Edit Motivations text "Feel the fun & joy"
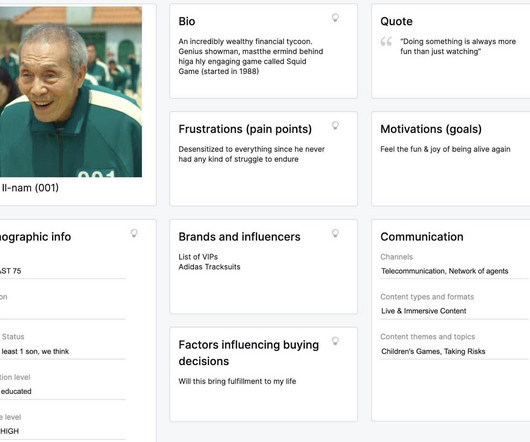 pos(445,149)
